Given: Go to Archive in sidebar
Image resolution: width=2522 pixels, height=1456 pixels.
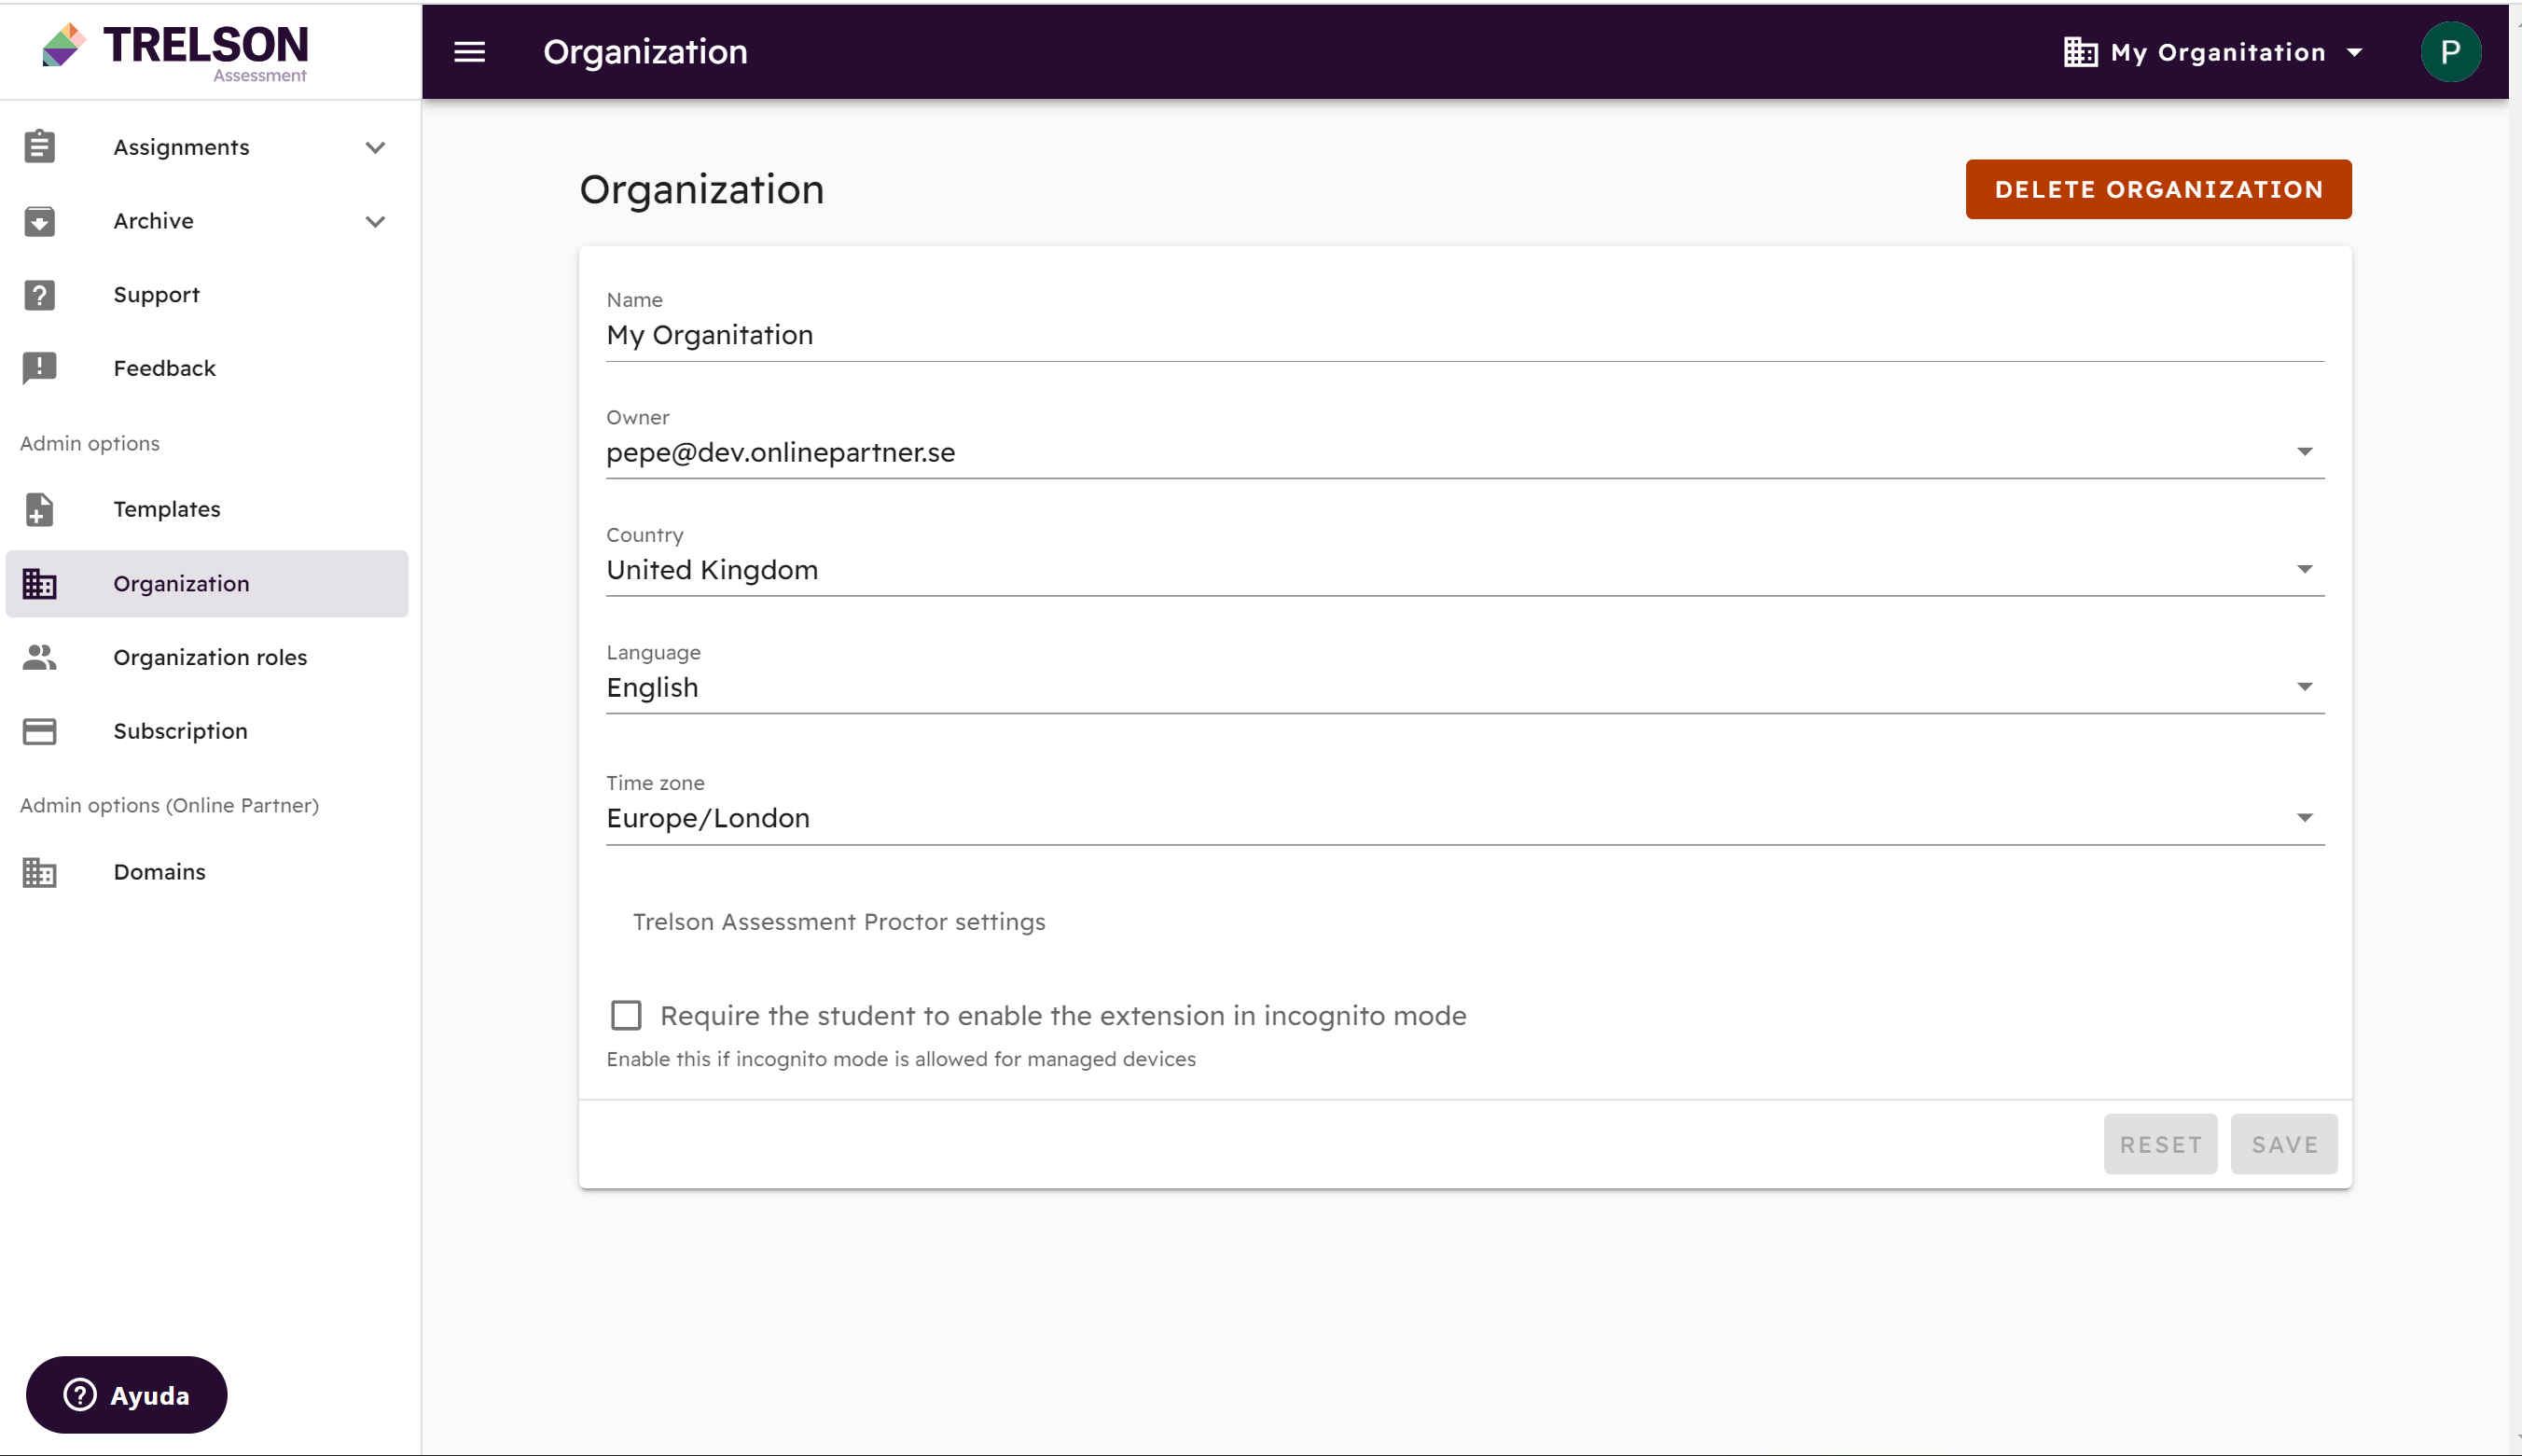Looking at the screenshot, I should coord(206,221).
